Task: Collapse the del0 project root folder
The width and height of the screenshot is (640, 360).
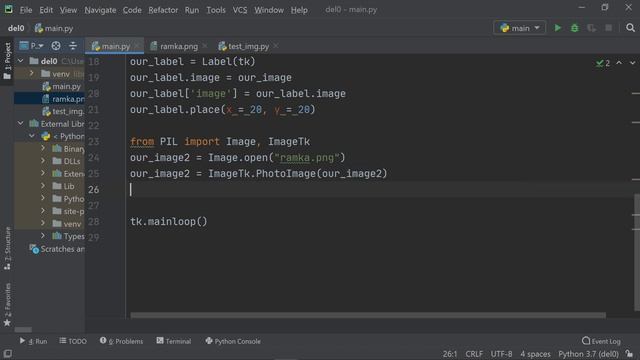Action: [20, 61]
